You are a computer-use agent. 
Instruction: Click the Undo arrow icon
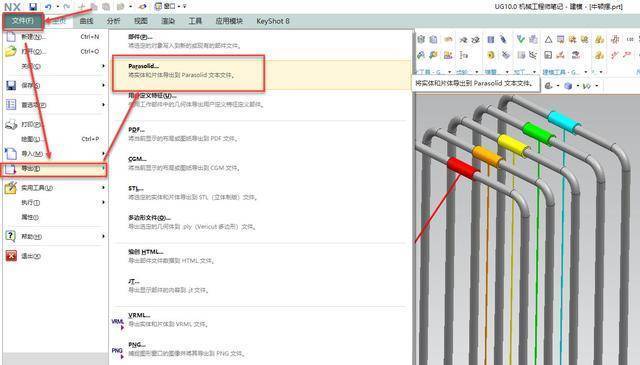[49, 7]
